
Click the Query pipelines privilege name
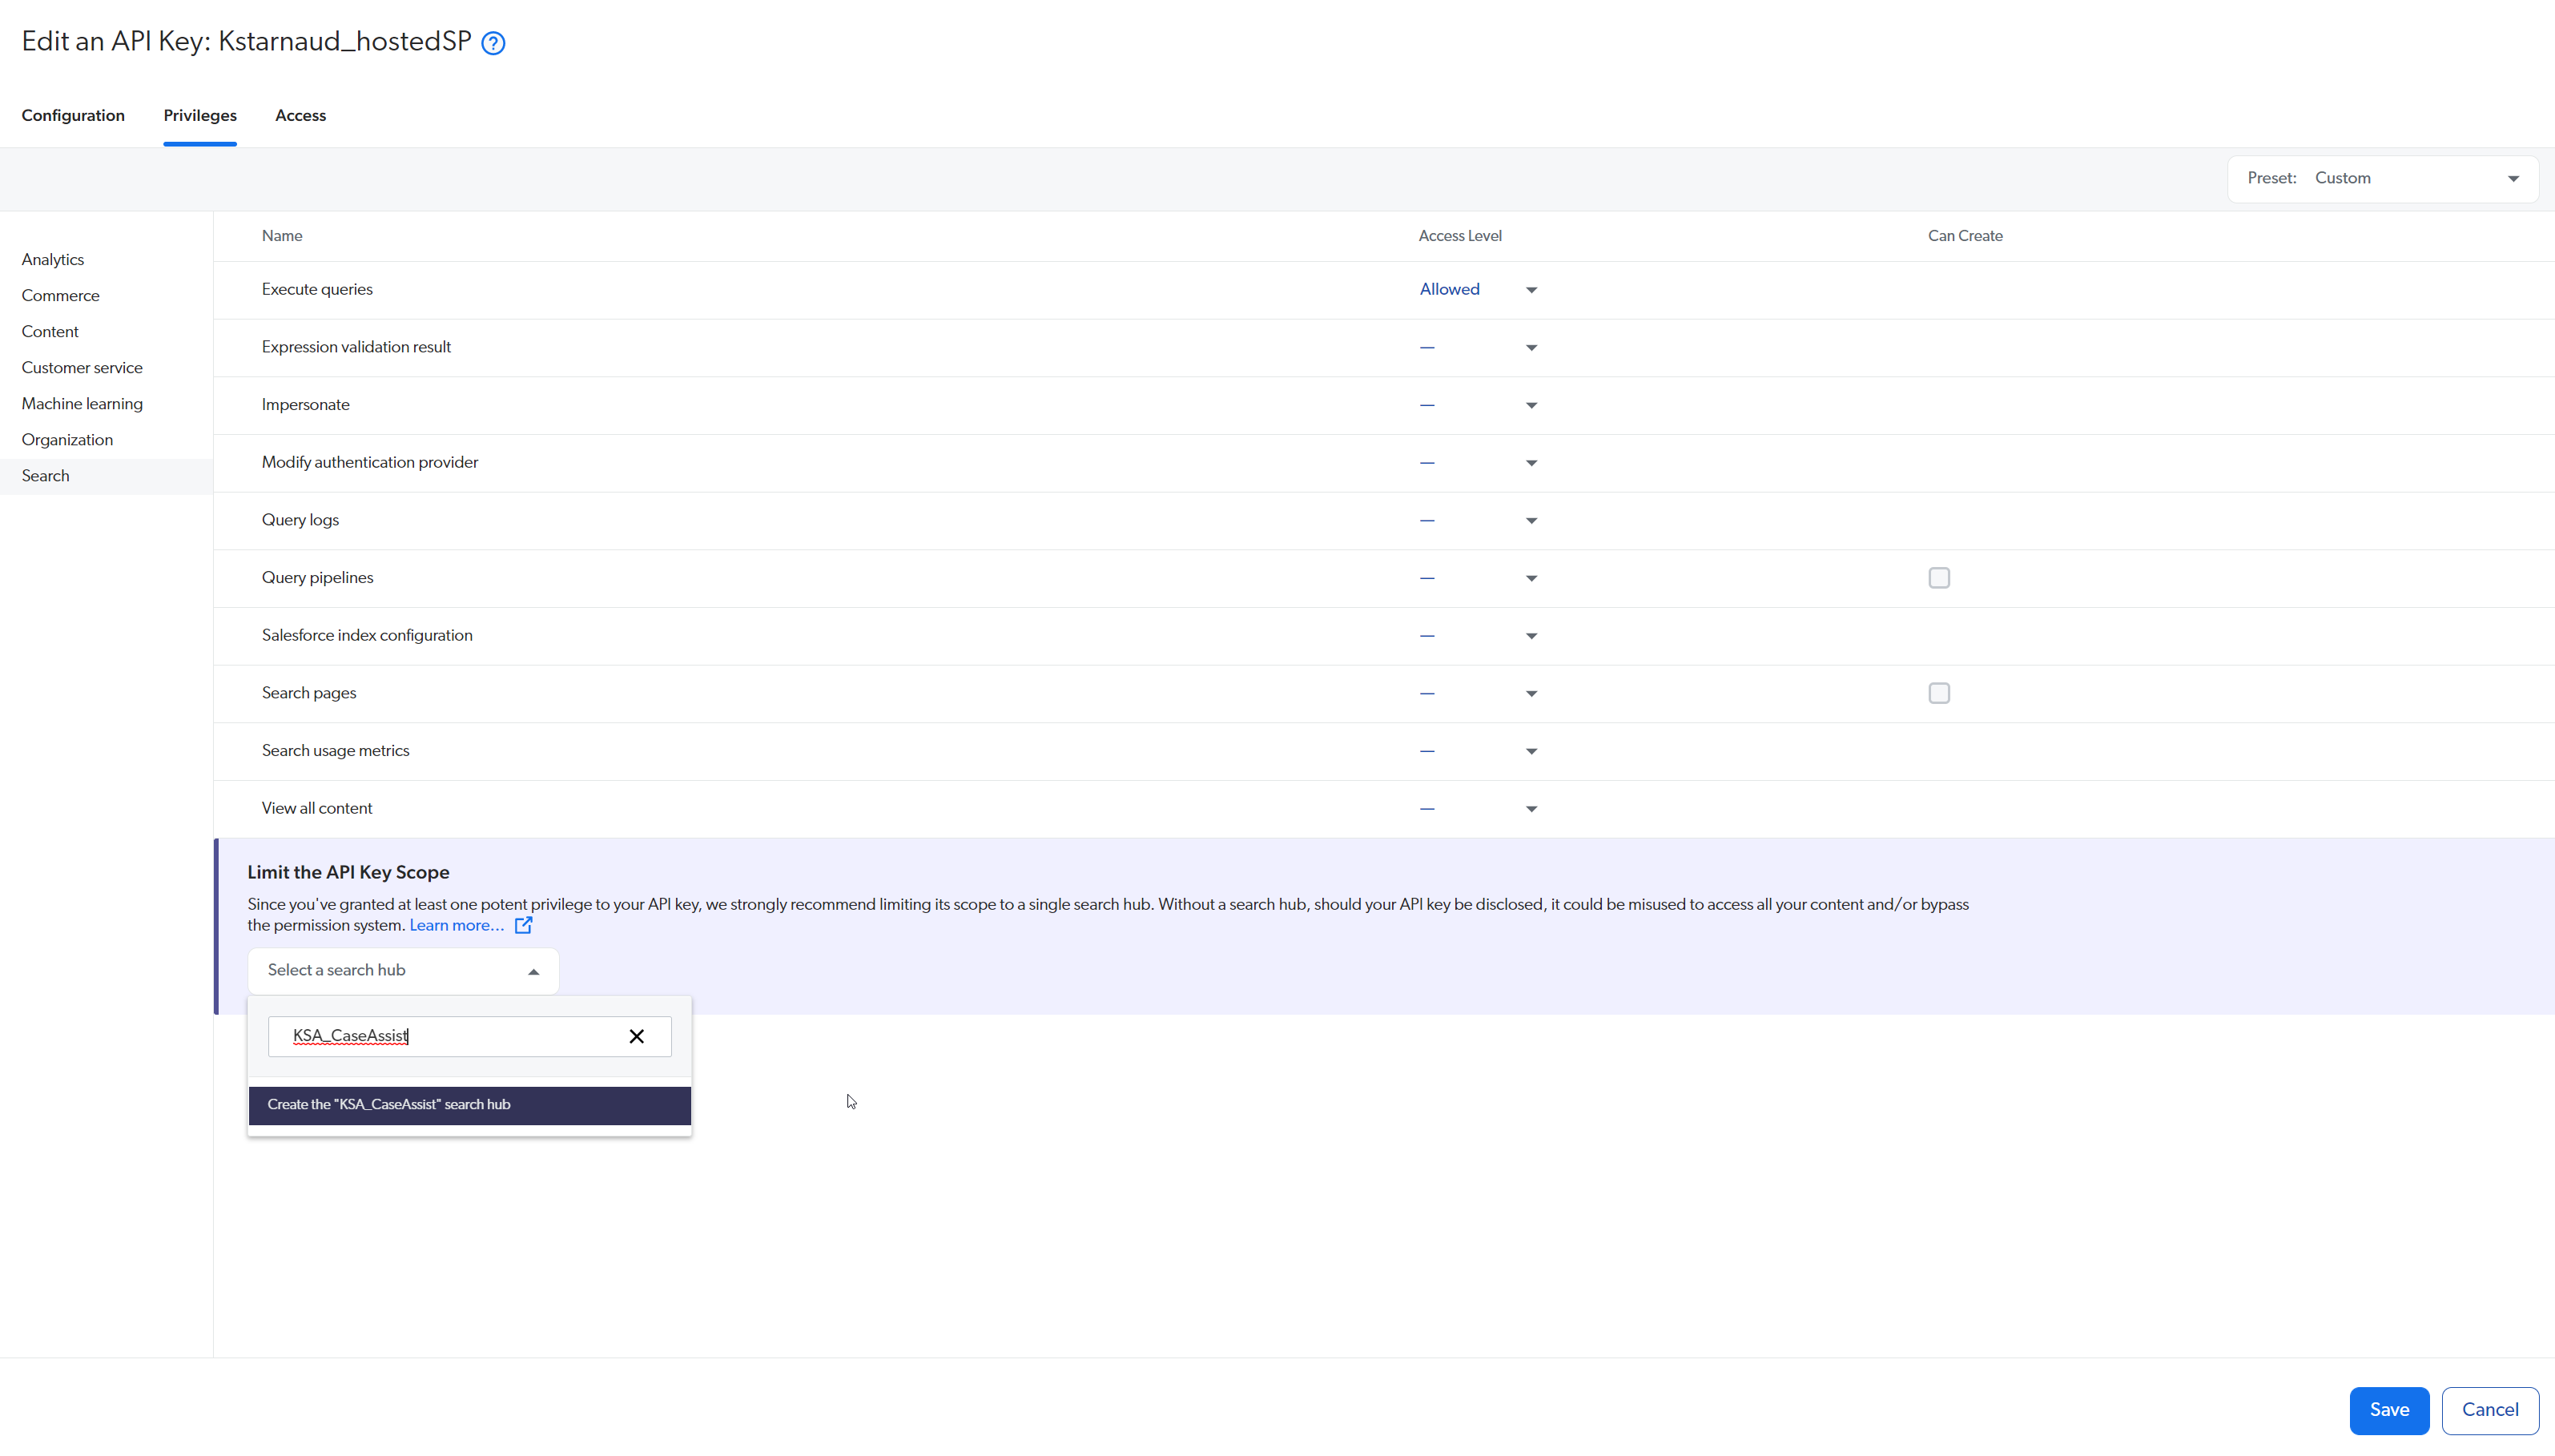[317, 578]
